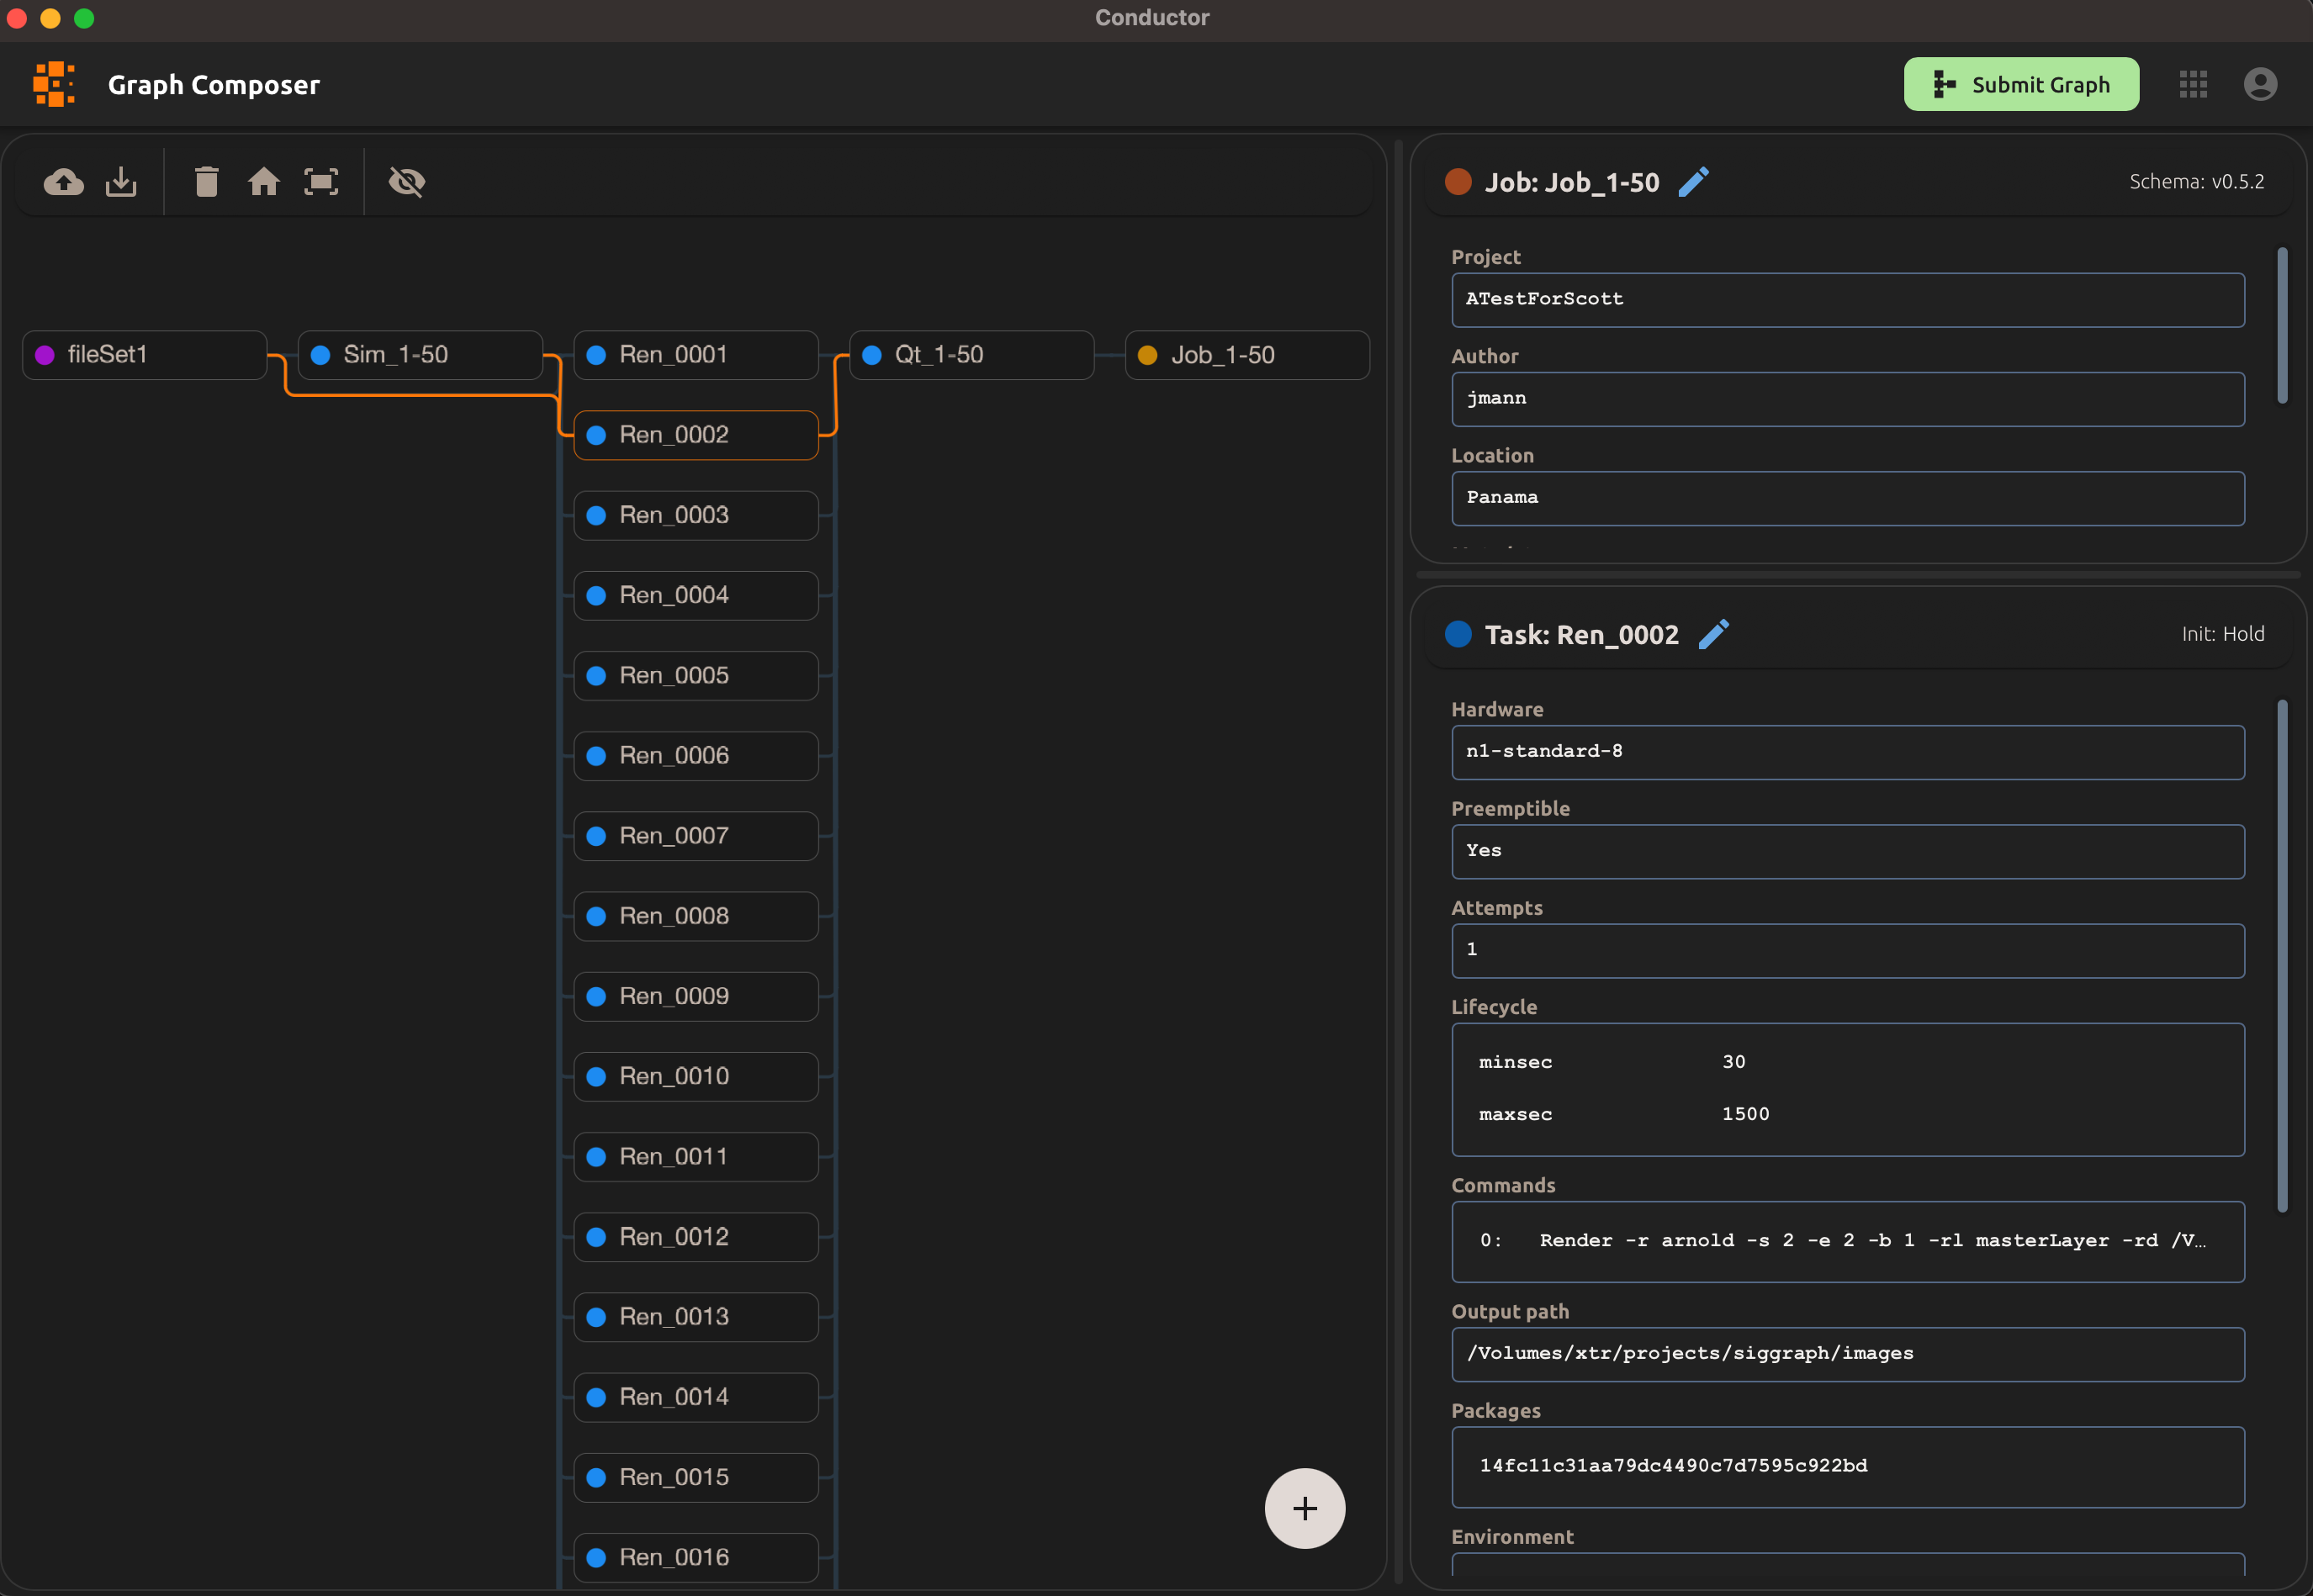This screenshot has height=1596, width=2313.
Task: Click the Graph Composer title
Action: 214,85
